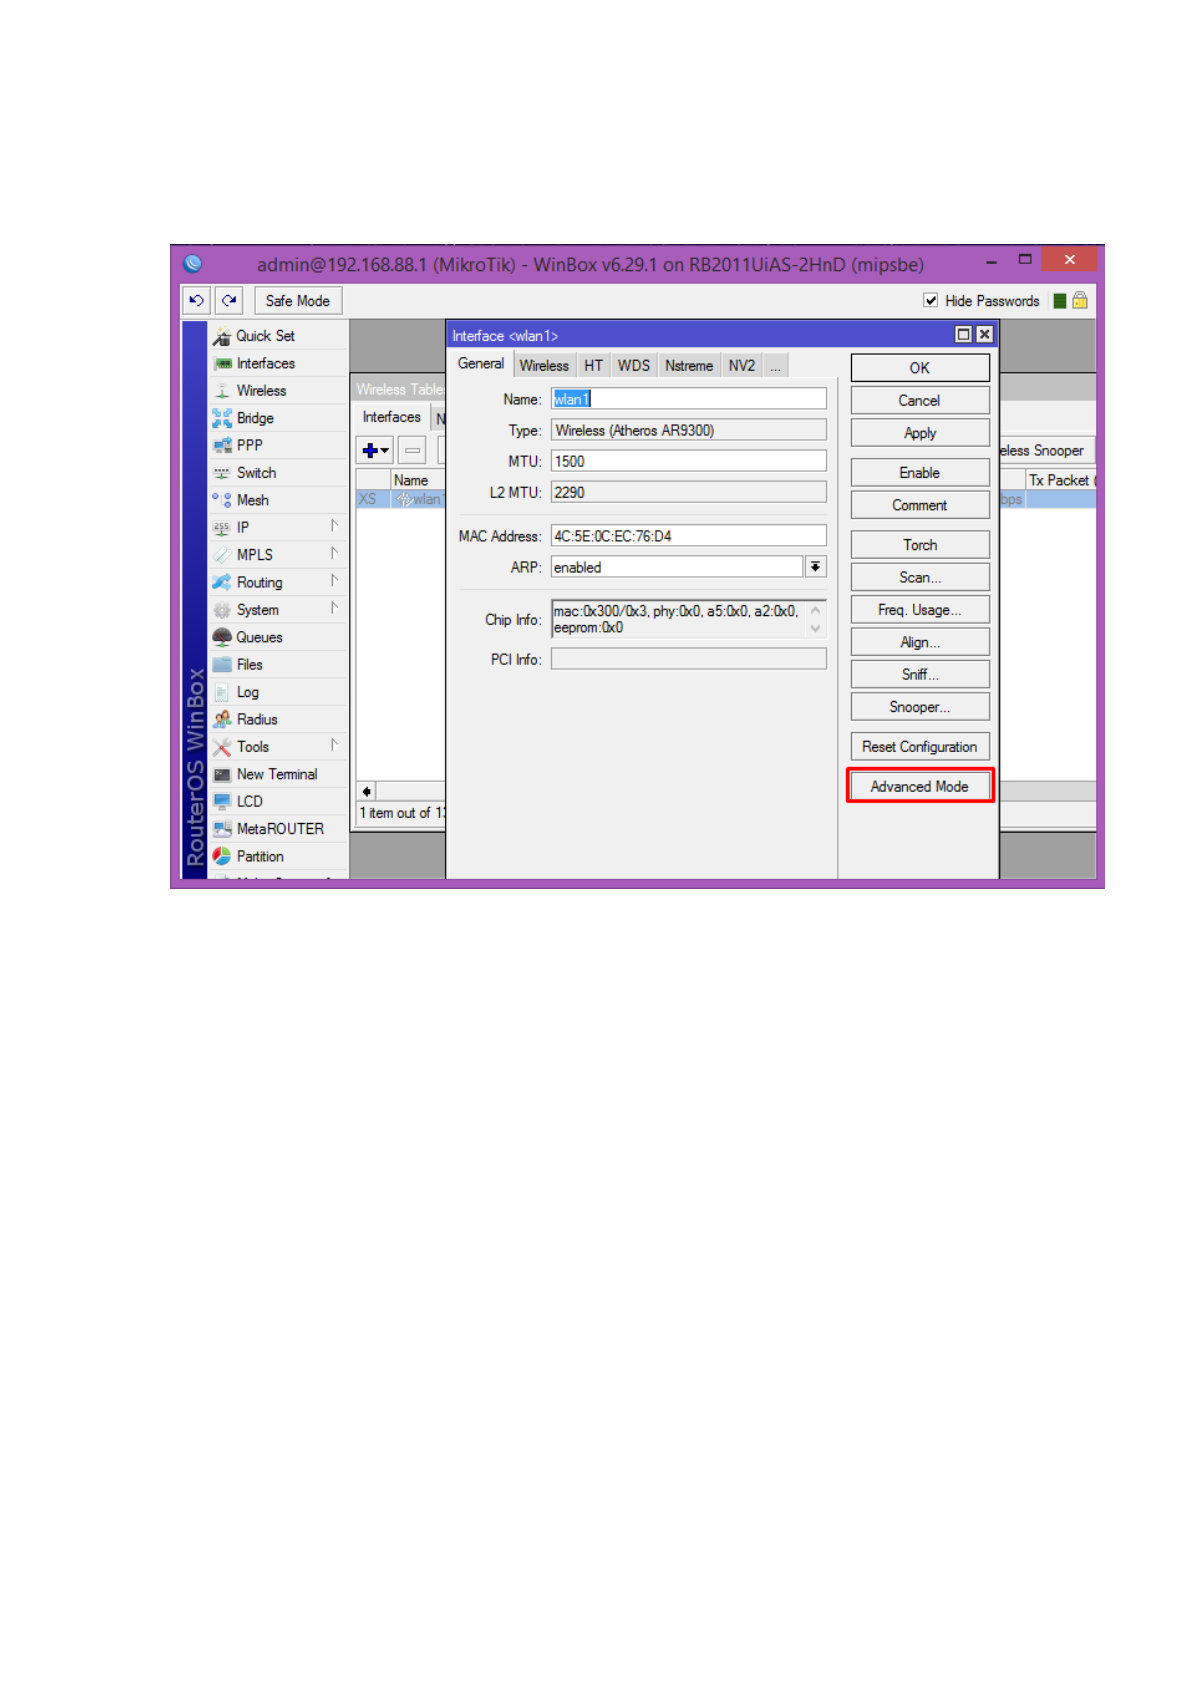Click the OK button
Image resolution: width=1191 pixels, height=1684 pixels.
point(919,368)
